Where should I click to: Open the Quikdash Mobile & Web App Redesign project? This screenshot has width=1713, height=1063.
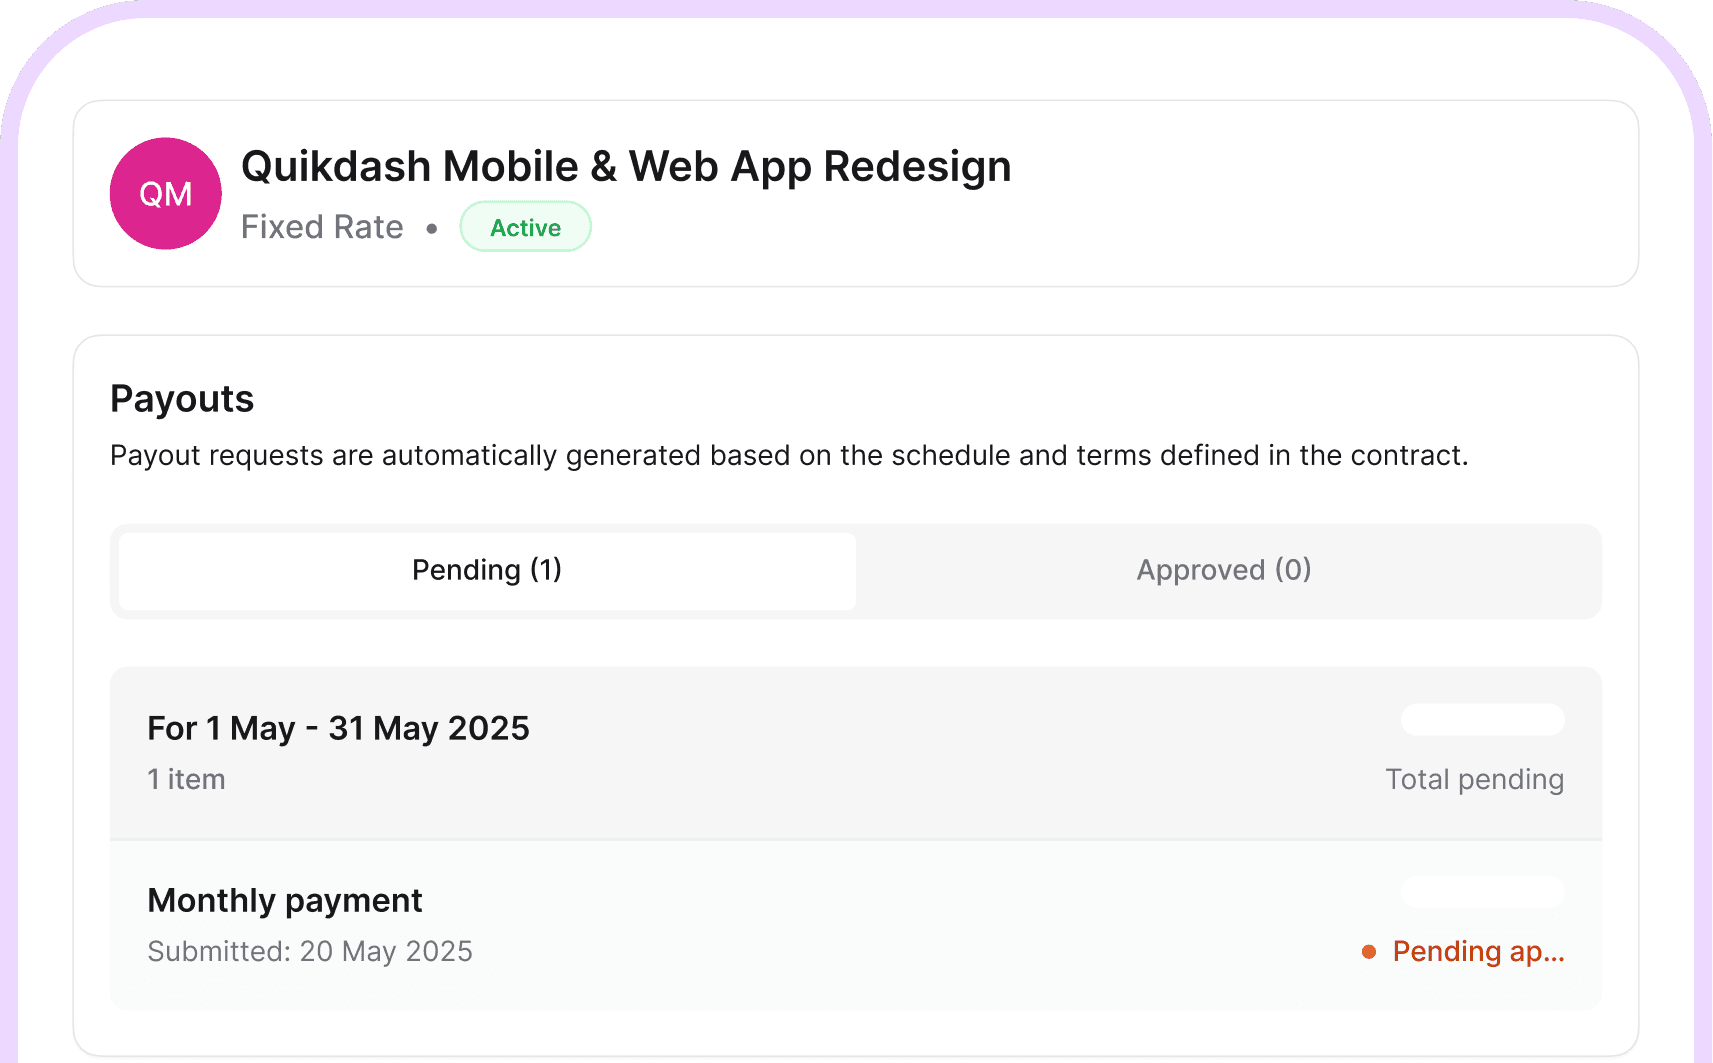pyautogui.click(x=625, y=166)
